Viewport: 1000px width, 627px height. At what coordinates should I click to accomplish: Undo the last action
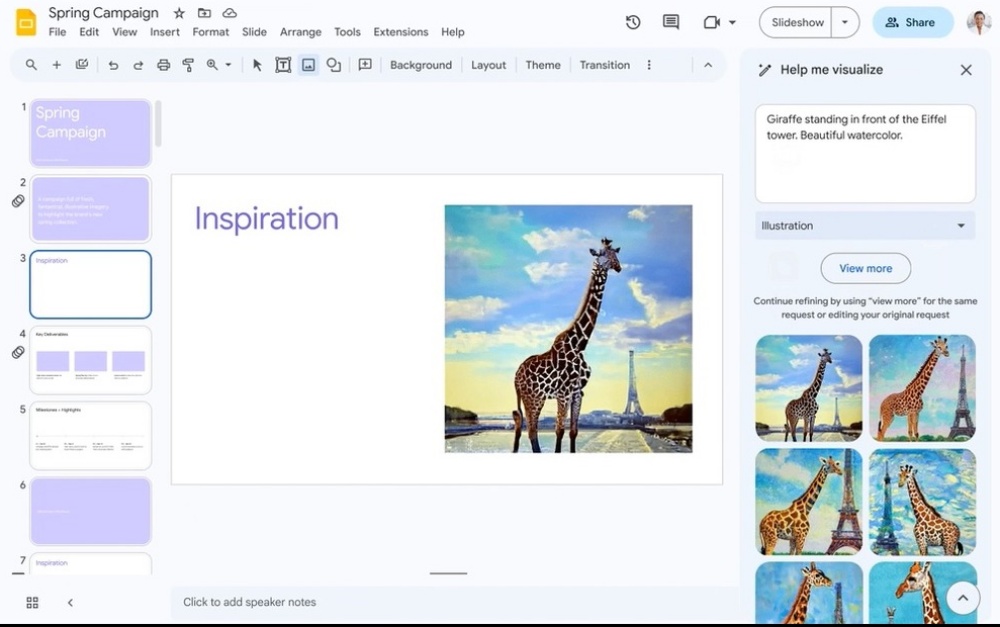tap(113, 64)
